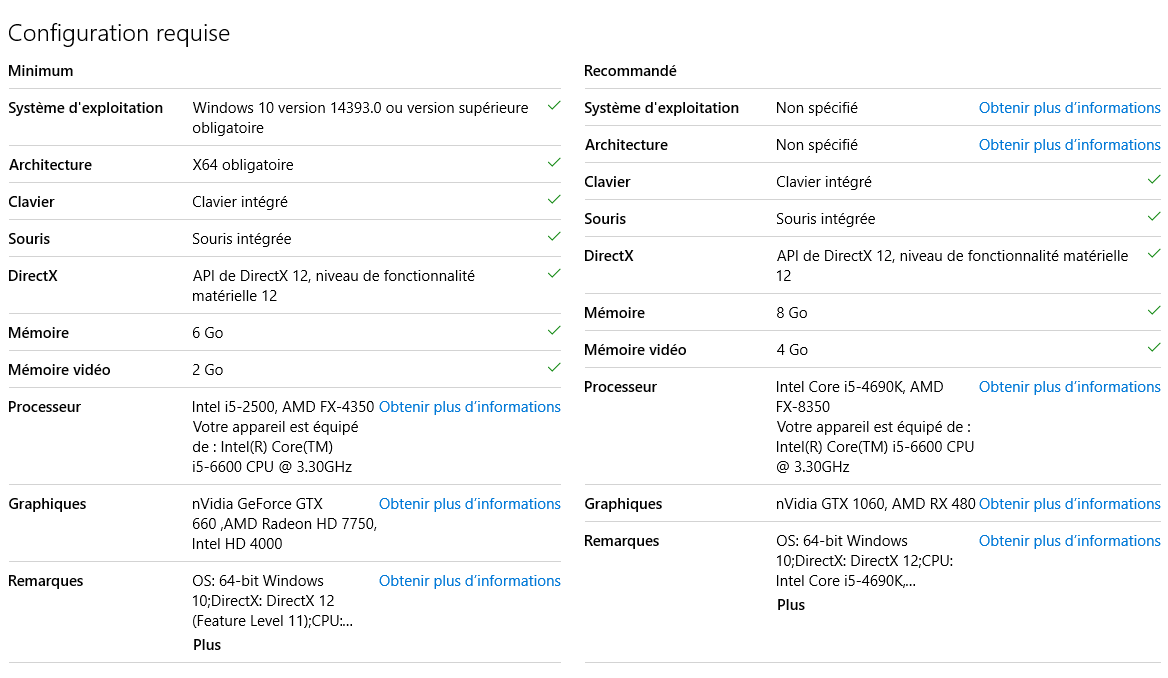Click the checkmark next to Mémoire vidéo 2 Go
This screenshot has height=678, width=1168.
[554, 367]
